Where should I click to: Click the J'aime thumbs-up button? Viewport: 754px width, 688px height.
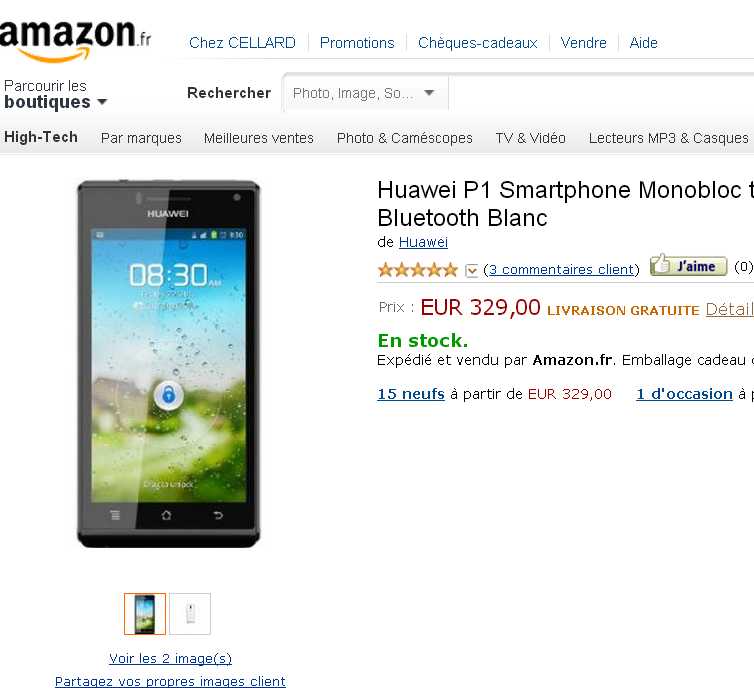(688, 265)
